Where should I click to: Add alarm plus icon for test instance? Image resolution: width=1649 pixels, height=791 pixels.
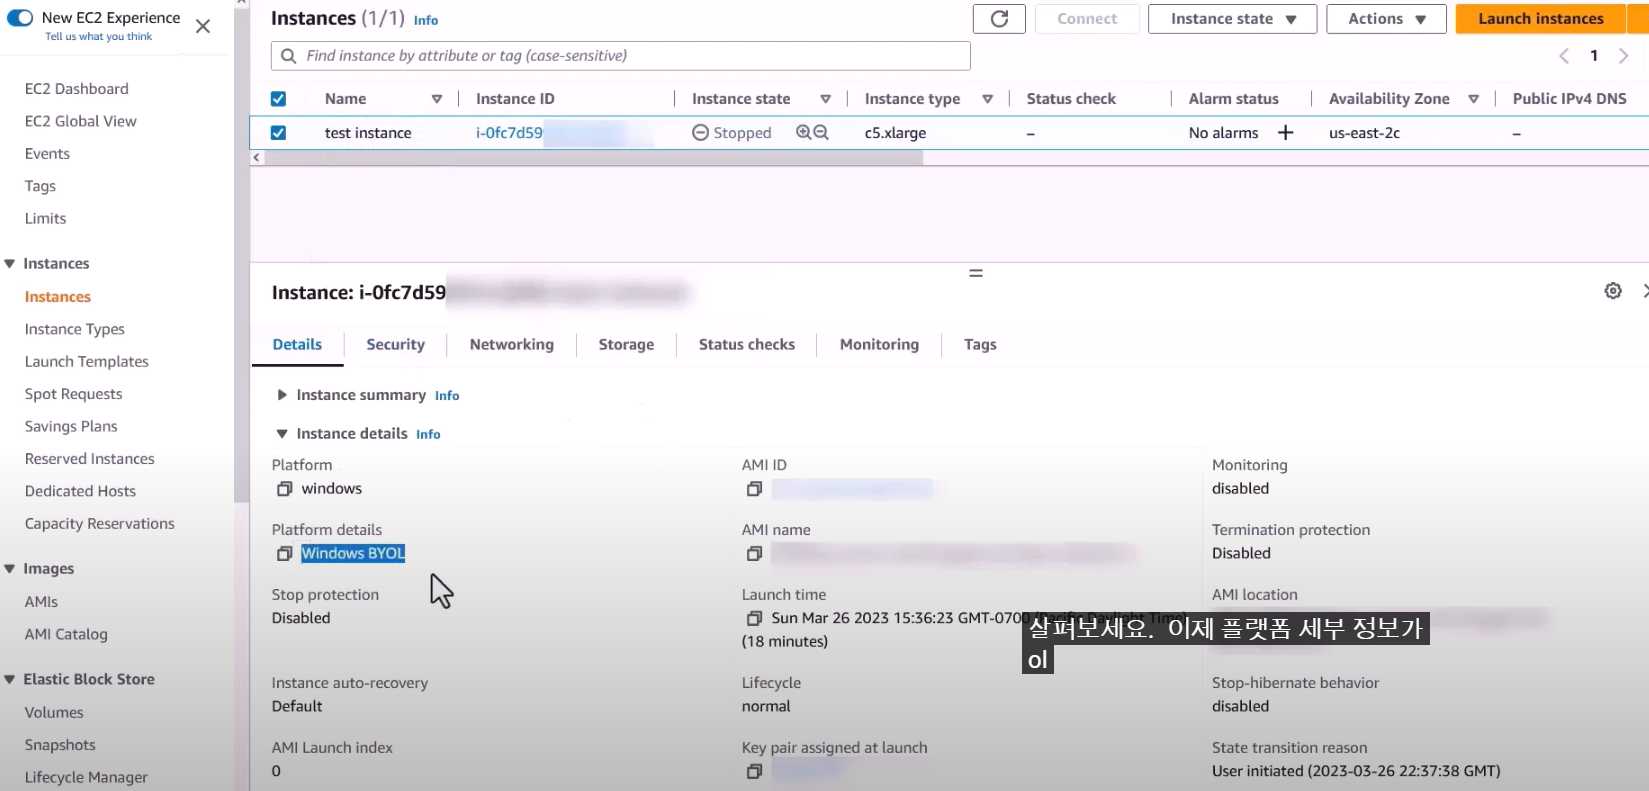tap(1285, 133)
